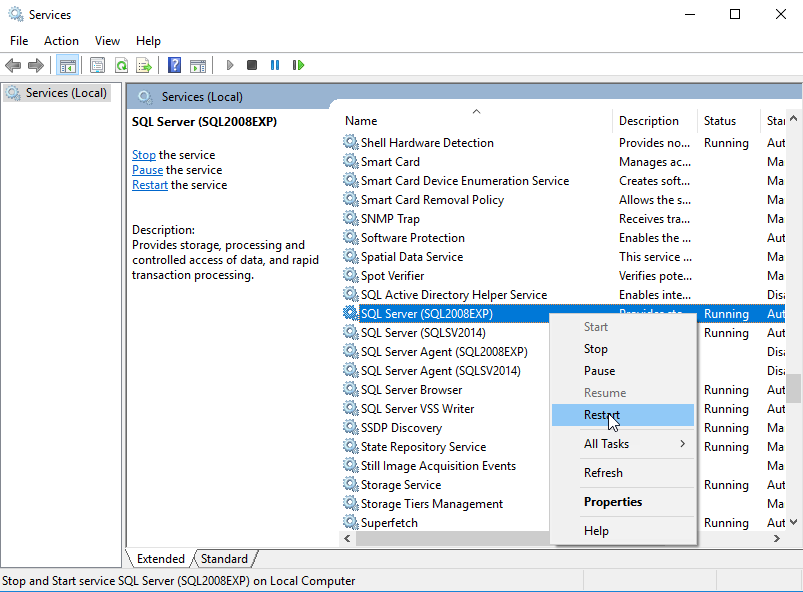This screenshot has width=803, height=592.
Task: Click vertical scrollbar up arrow
Action: (x=793, y=118)
